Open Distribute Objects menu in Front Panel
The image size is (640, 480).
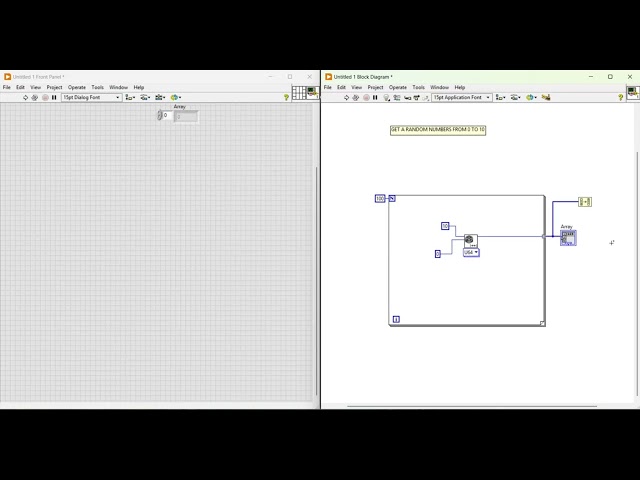[145, 98]
